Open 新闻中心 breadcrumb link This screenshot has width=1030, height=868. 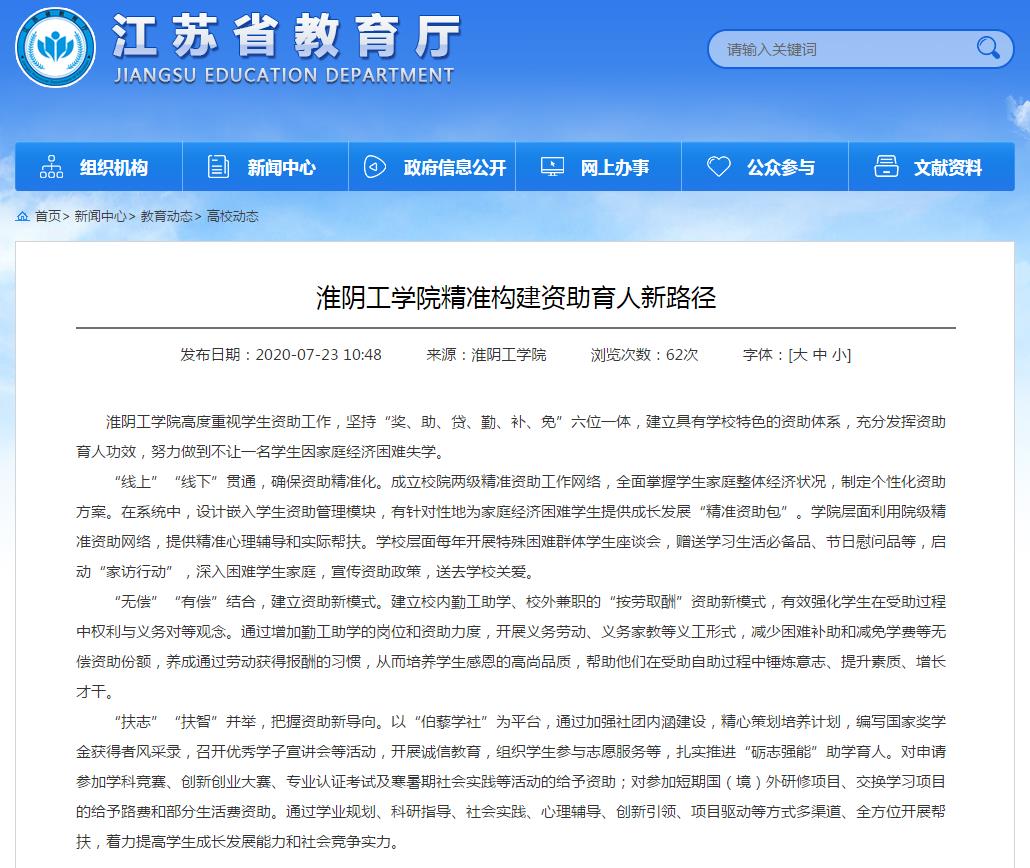[x=100, y=216]
